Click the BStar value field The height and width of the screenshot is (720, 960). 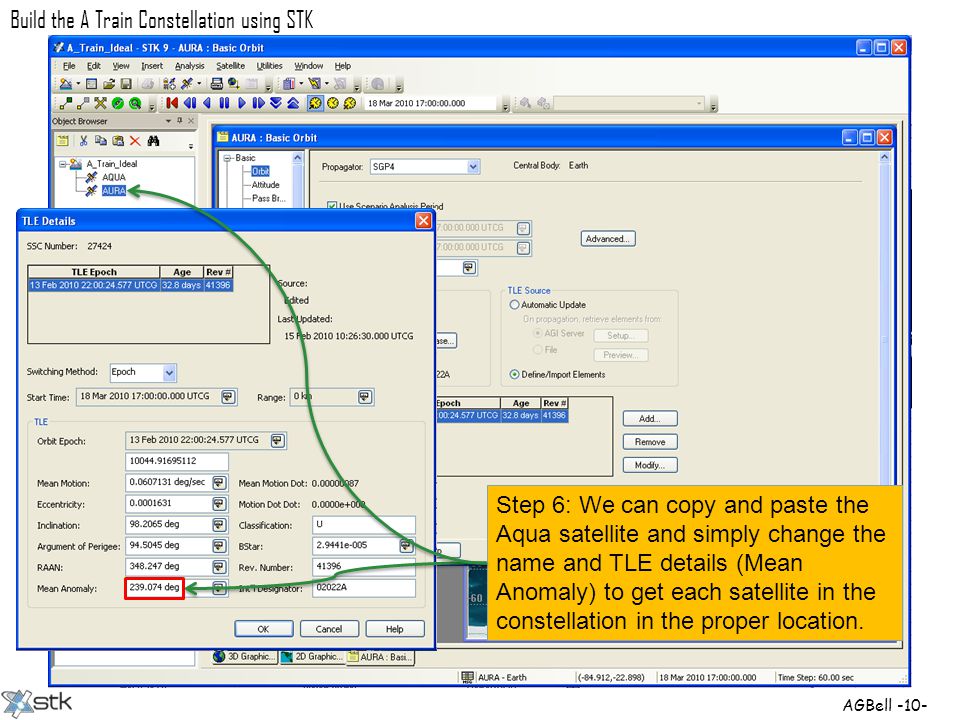coord(356,546)
